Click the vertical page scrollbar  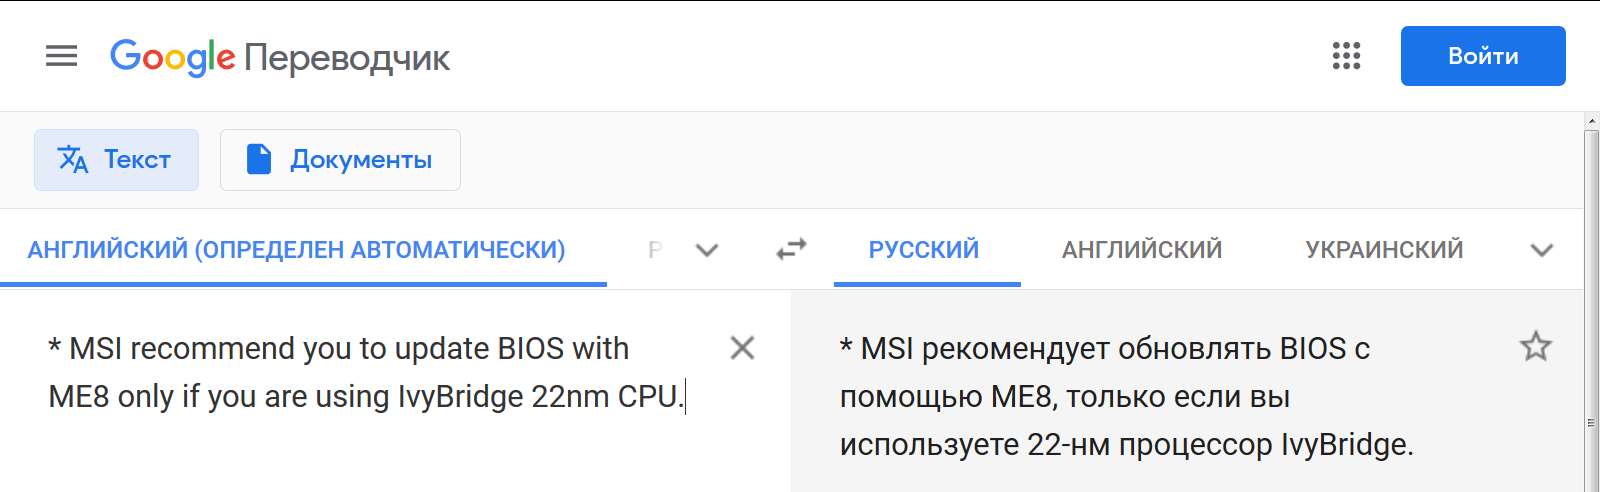click(1591, 300)
